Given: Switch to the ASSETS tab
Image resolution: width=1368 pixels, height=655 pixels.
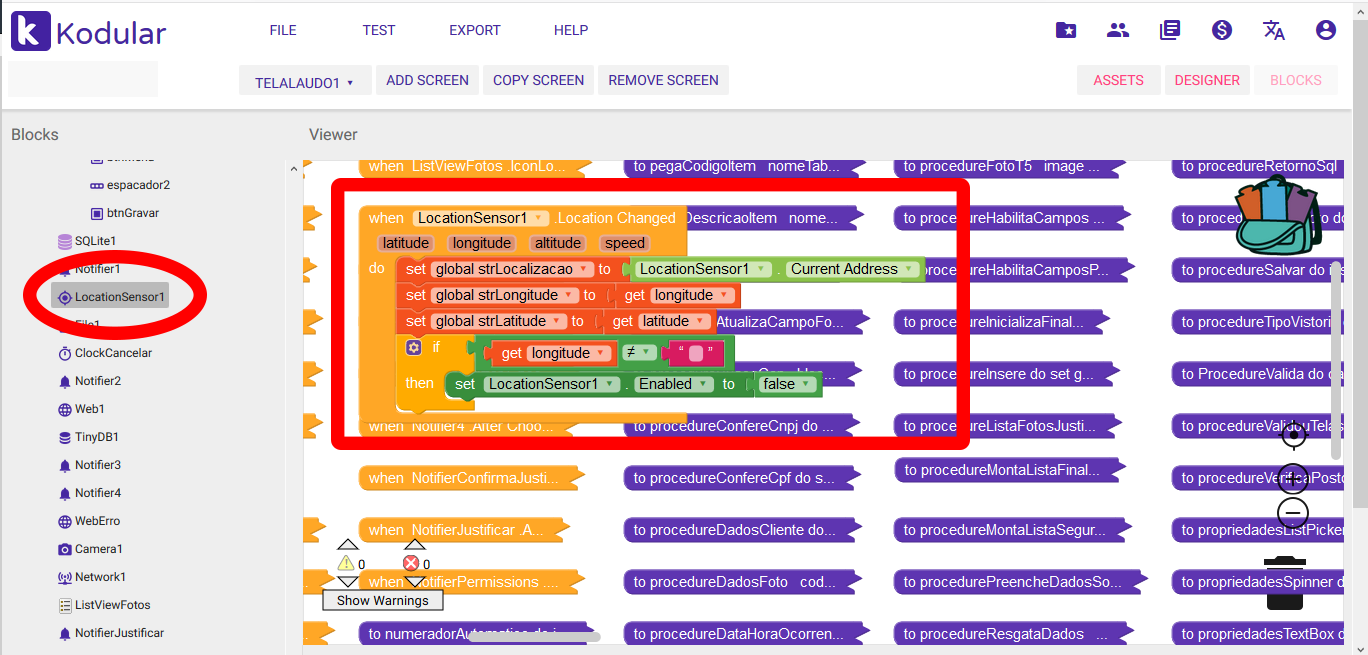Looking at the screenshot, I should [1118, 80].
